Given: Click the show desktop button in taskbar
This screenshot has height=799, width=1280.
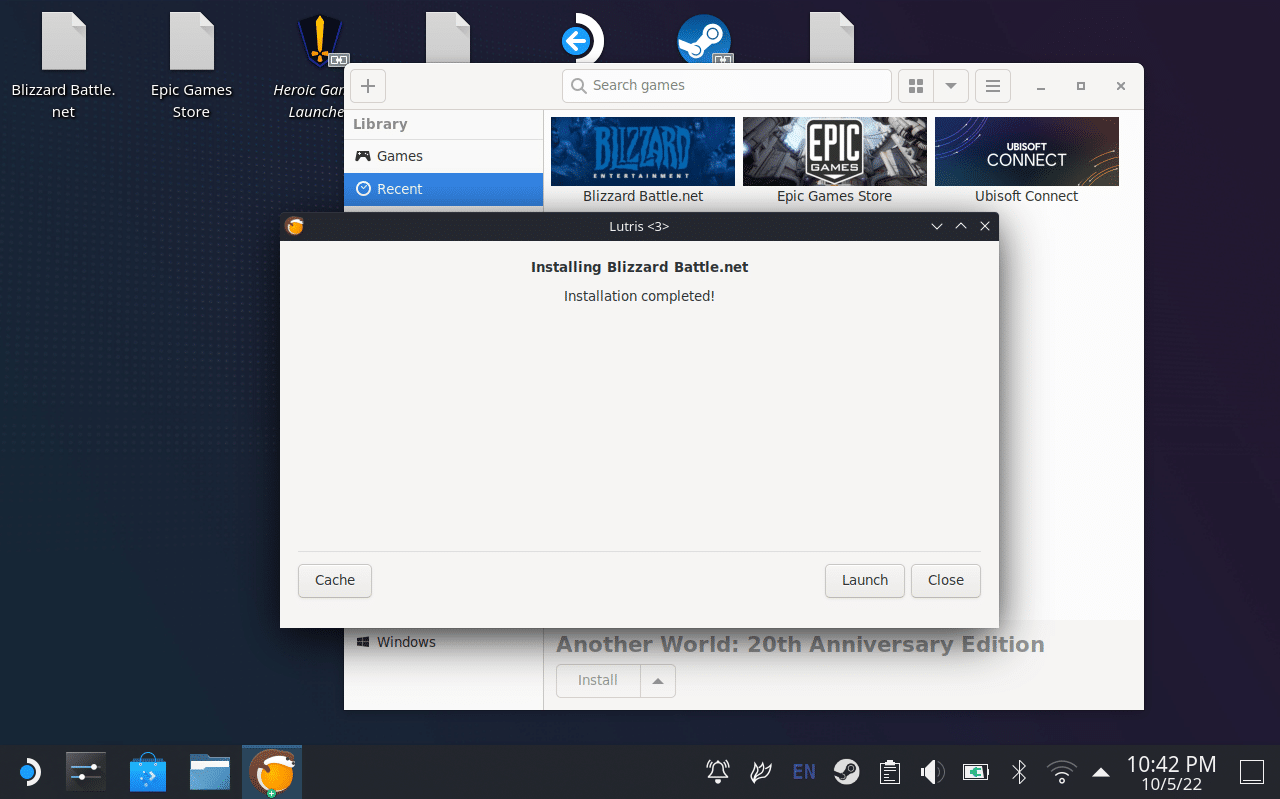Looking at the screenshot, I should pyautogui.click(x=1252, y=772).
